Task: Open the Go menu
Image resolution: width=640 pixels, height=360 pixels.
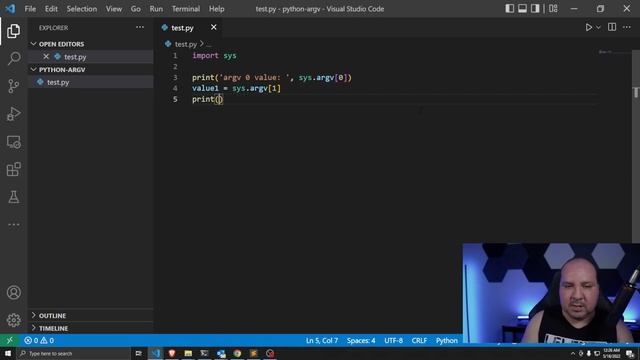Action: pos(136,9)
